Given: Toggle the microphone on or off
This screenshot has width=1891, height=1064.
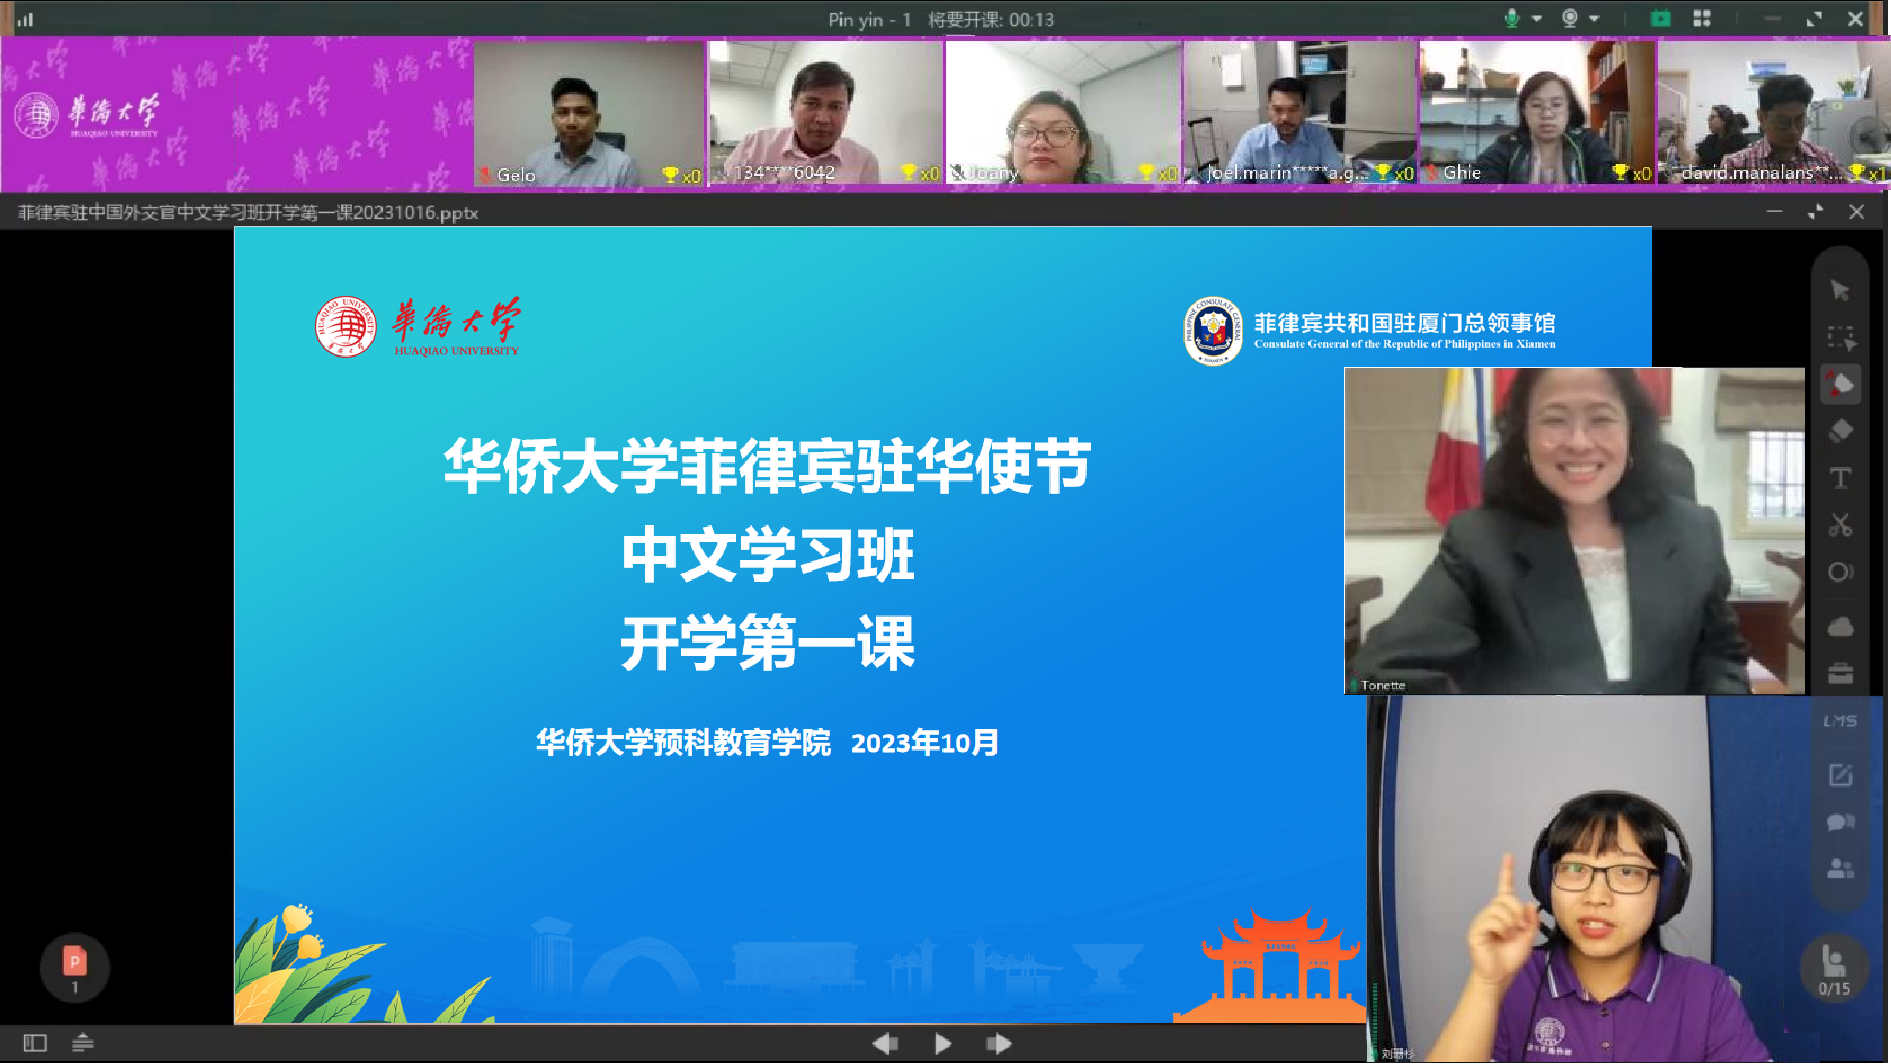Looking at the screenshot, I should pyautogui.click(x=1512, y=18).
